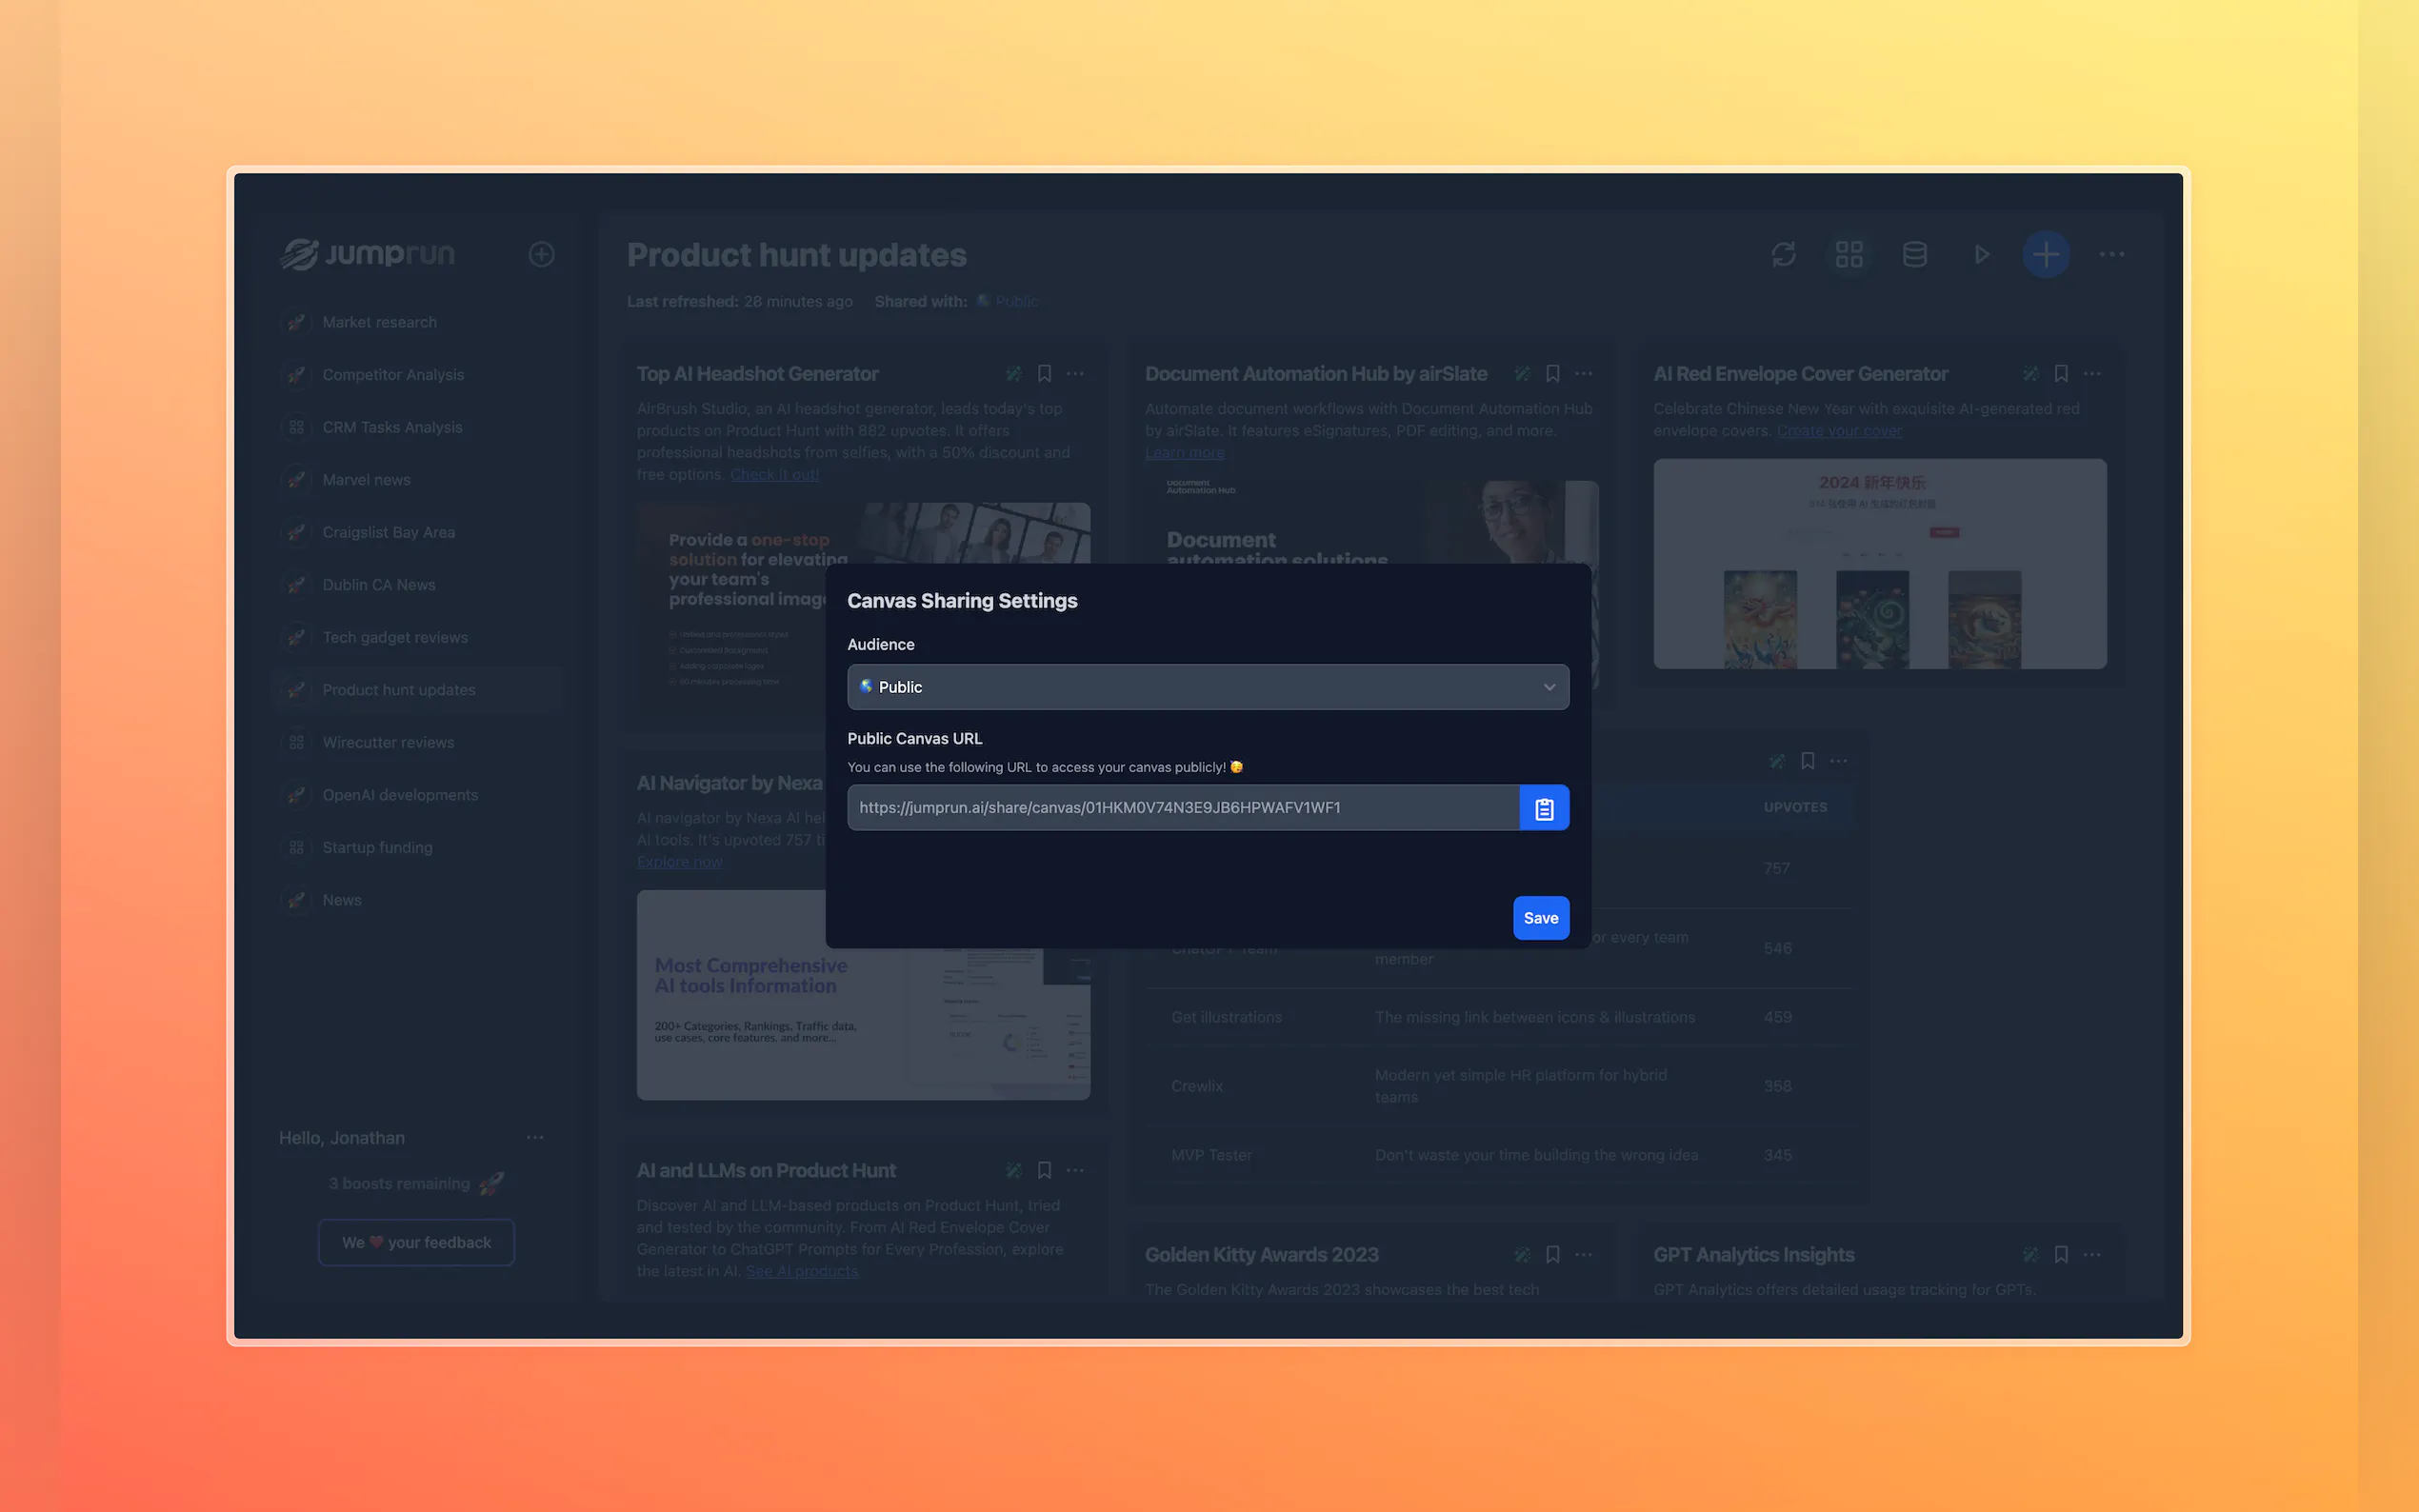The width and height of the screenshot is (2419, 1512).
Task: Open user menu dots beside Hello, Jonathan
Action: [535, 1137]
